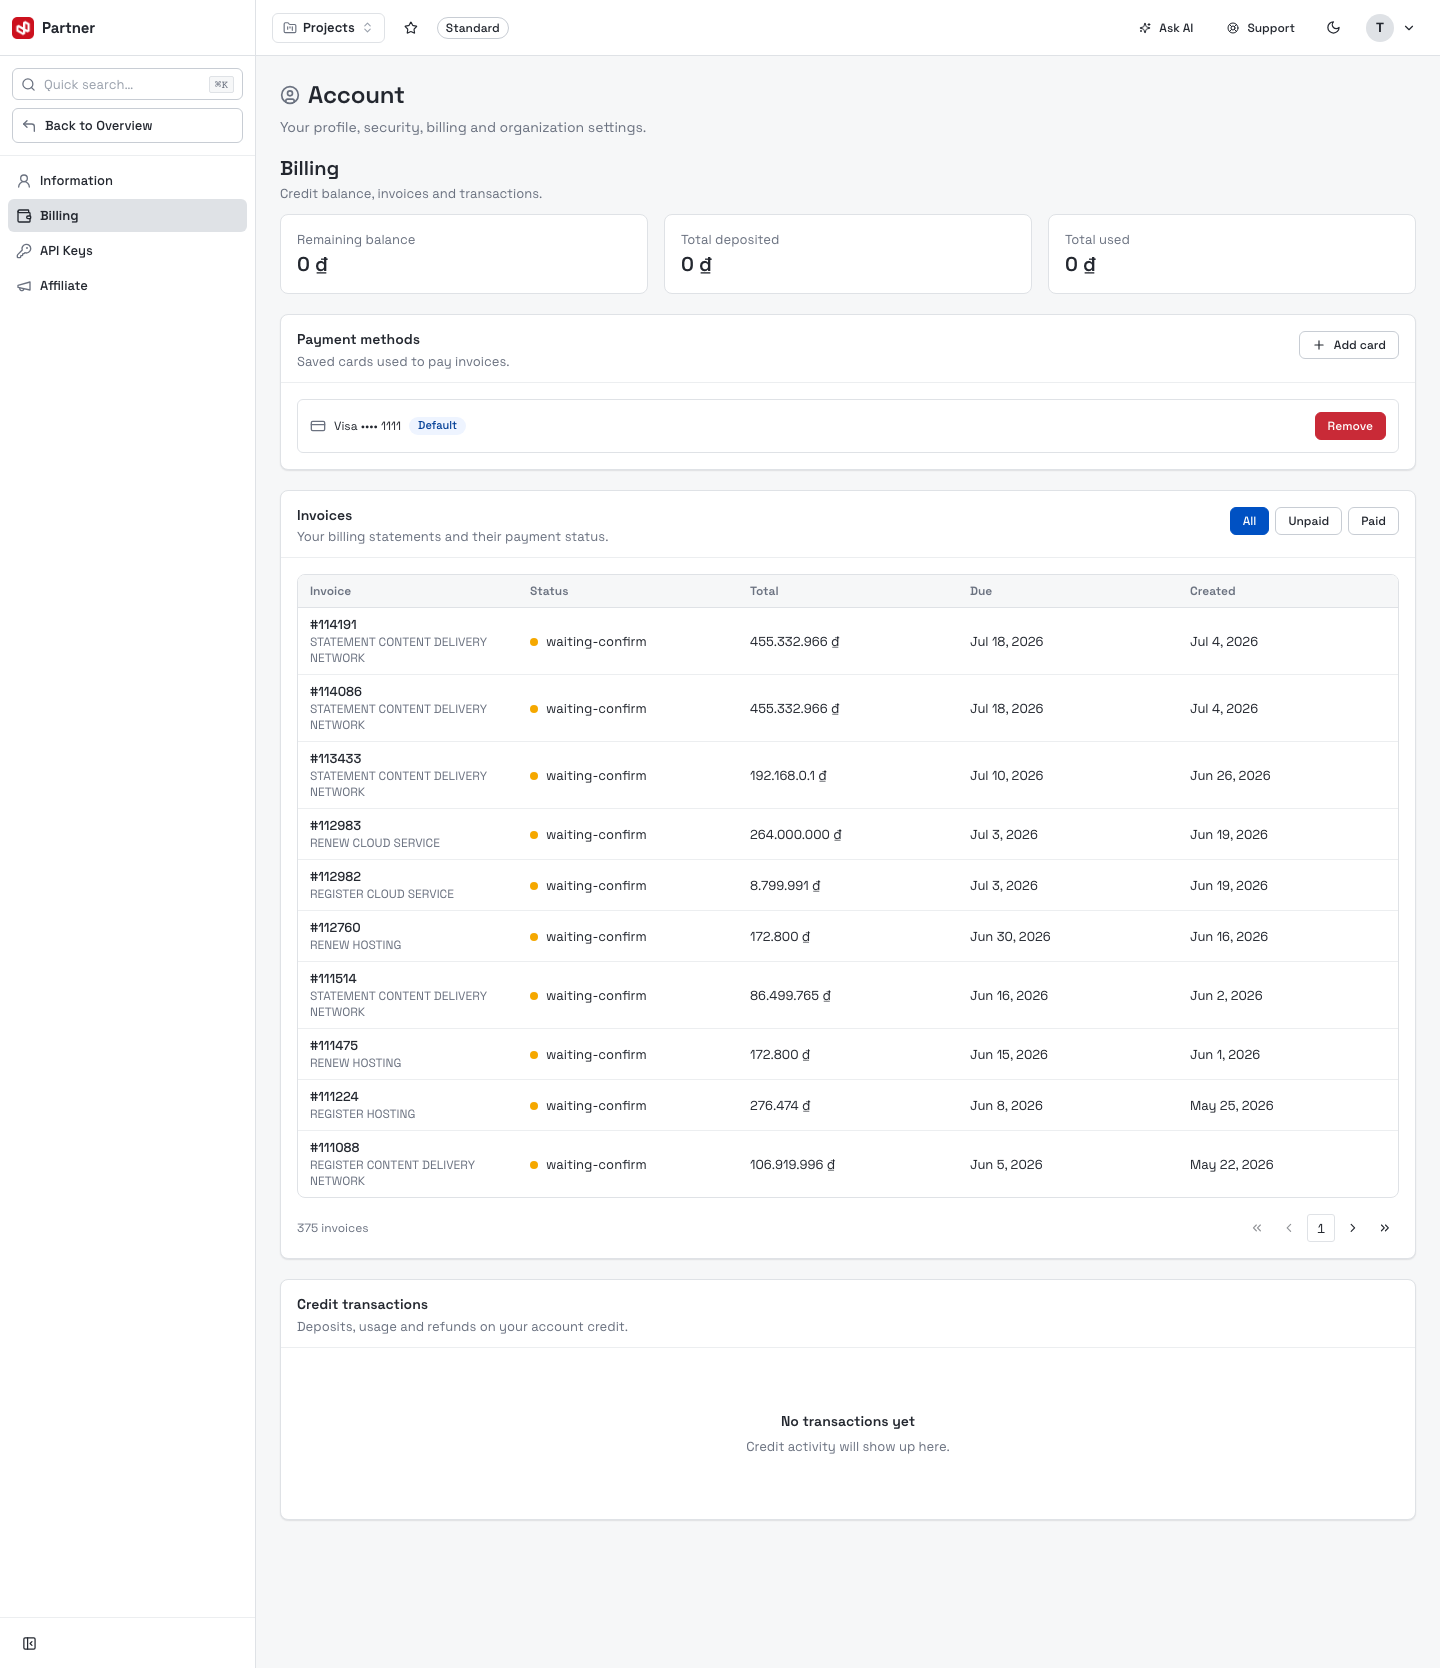1440x1668 pixels.
Task: Click the Default card badge
Action: coord(437,426)
